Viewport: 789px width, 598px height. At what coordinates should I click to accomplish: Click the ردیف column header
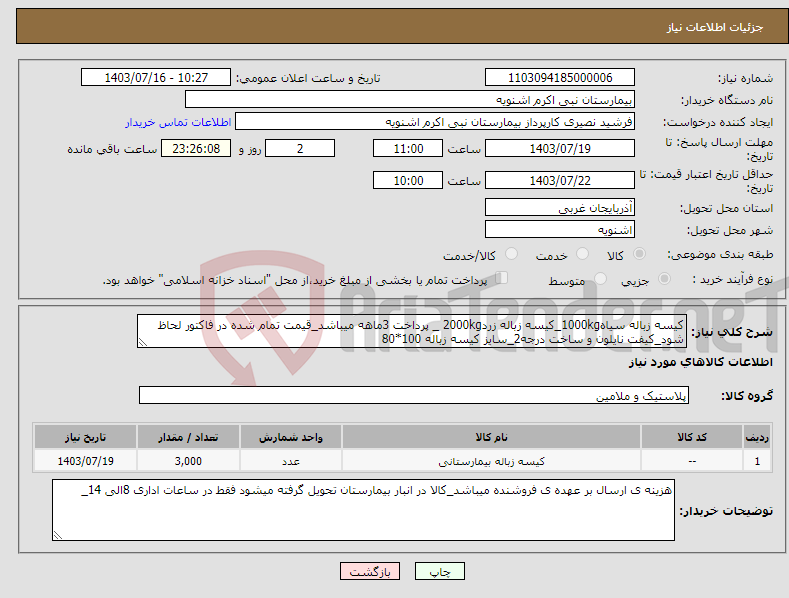[x=757, y=437]
